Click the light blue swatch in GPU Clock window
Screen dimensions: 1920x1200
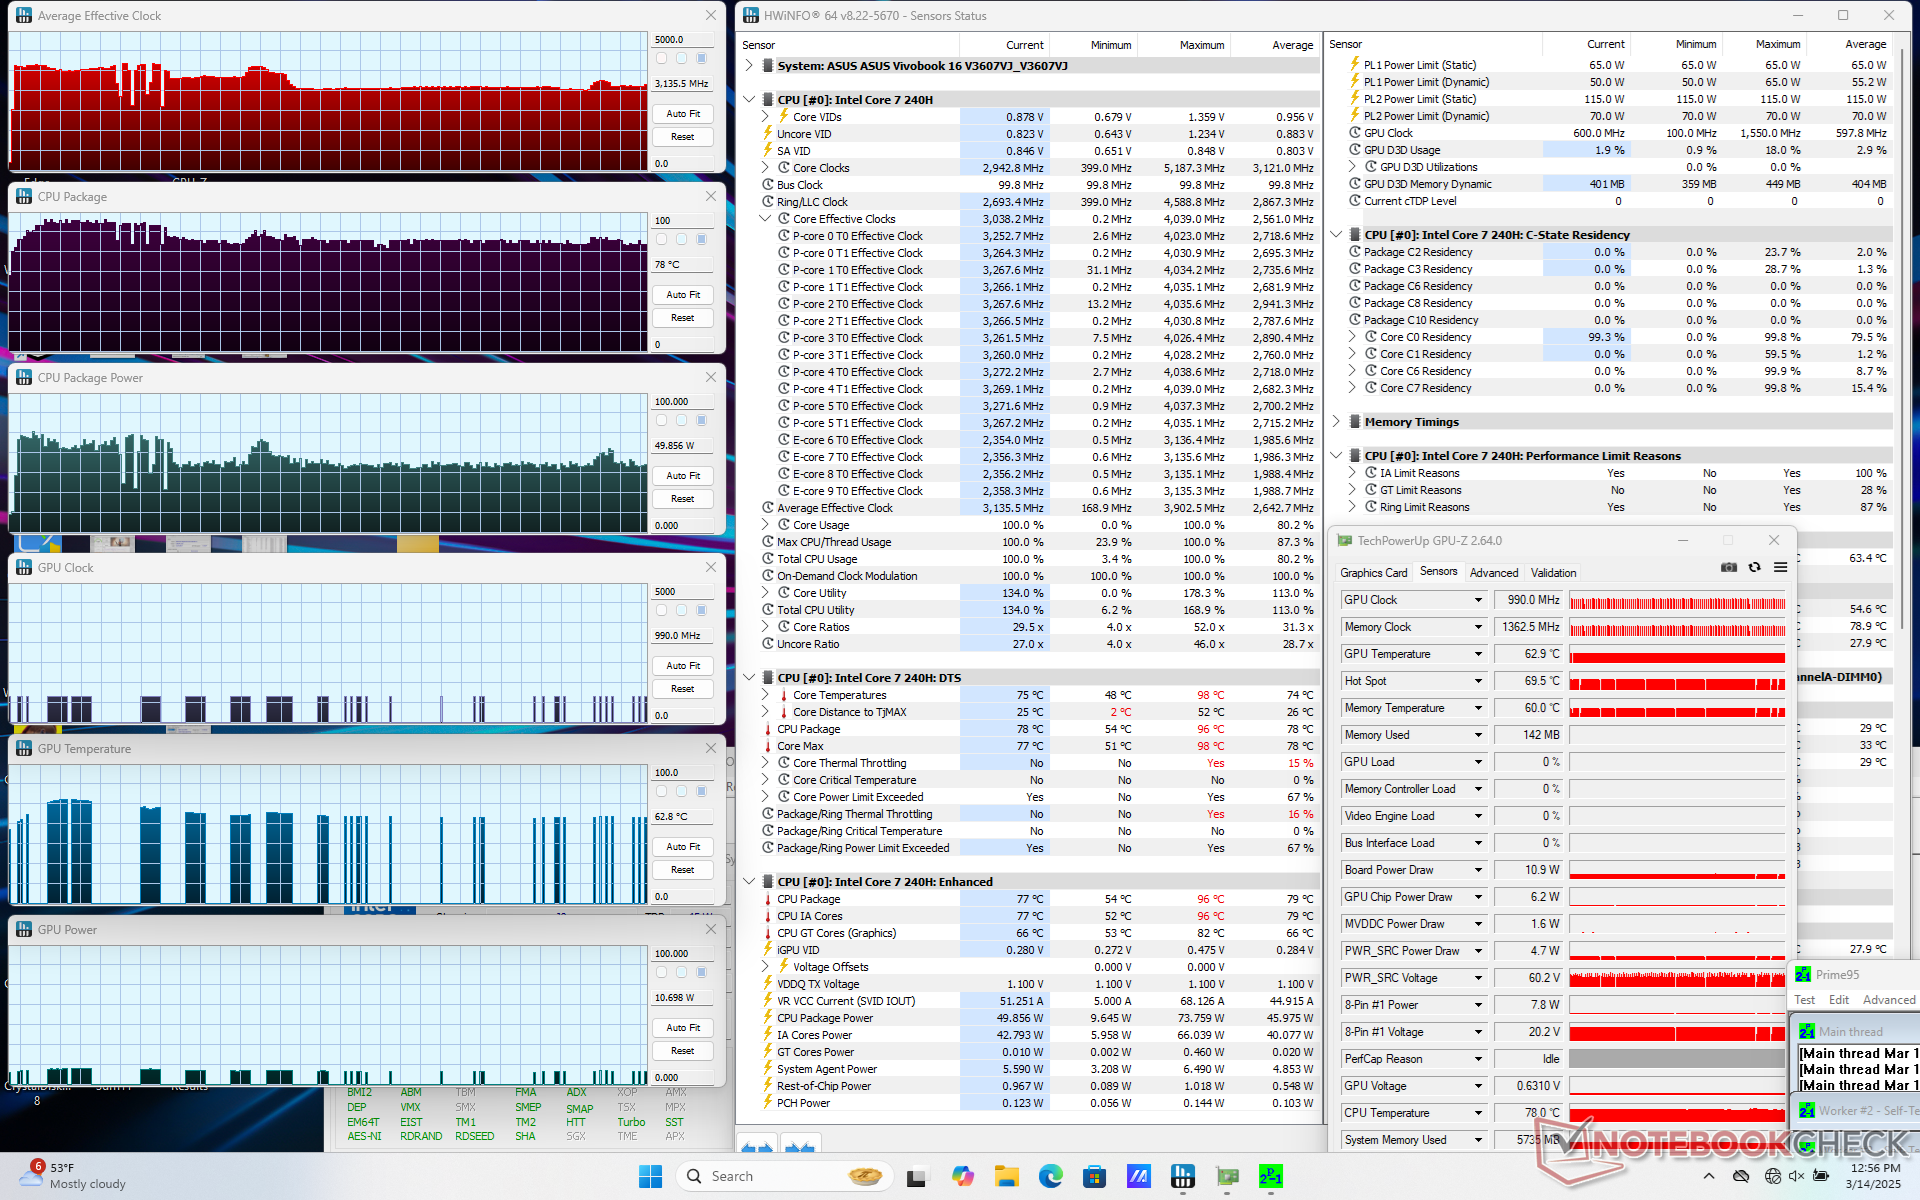681,610
